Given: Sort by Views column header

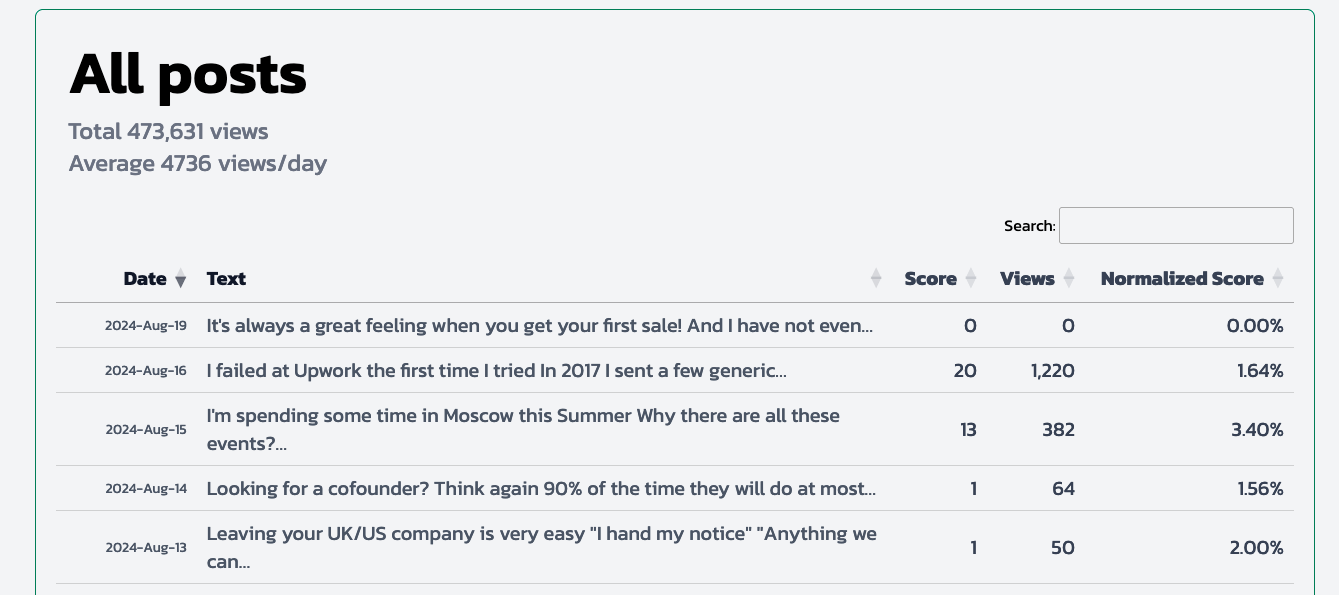Looking at the screenshot, I should point(1027,279).
